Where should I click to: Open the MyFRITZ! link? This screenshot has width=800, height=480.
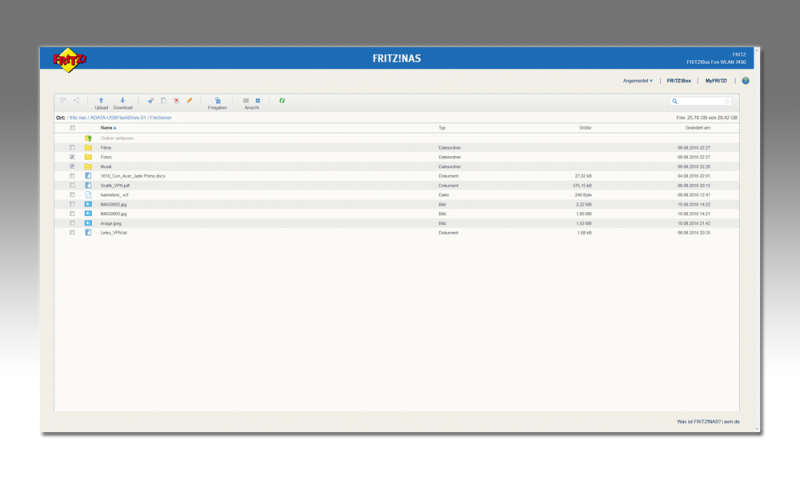click(x=716, y=81)
